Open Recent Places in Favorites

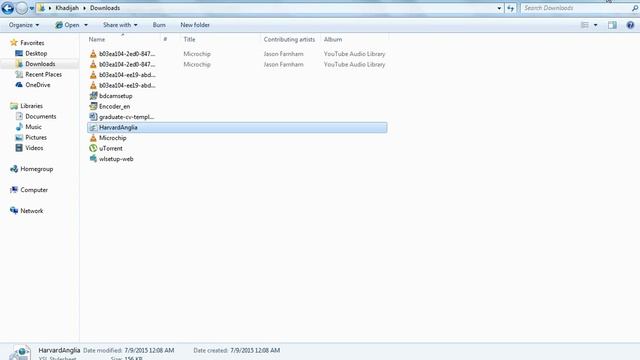(43, 75)
